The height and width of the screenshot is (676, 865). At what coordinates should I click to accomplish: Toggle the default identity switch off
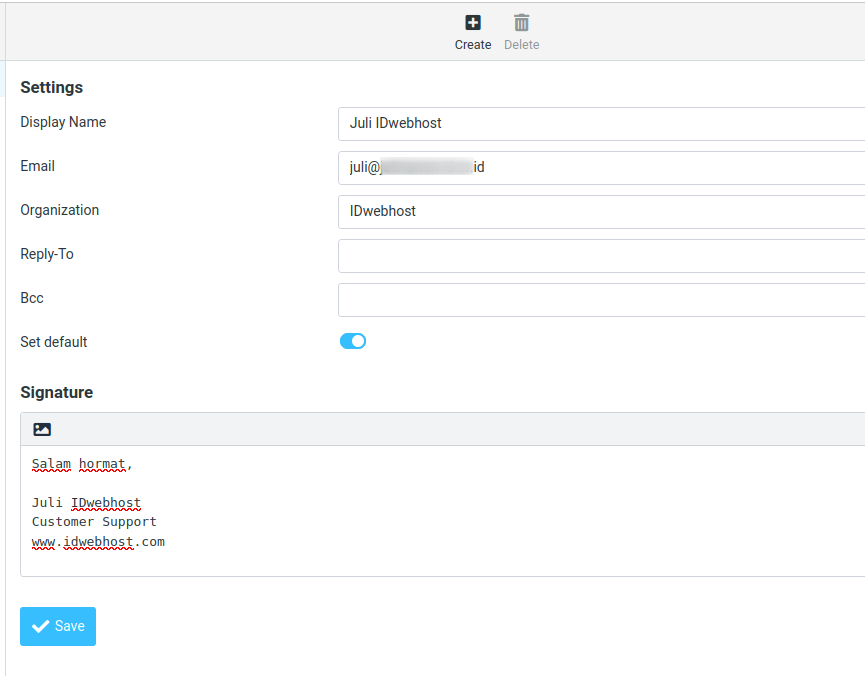[x=352, y=341]
